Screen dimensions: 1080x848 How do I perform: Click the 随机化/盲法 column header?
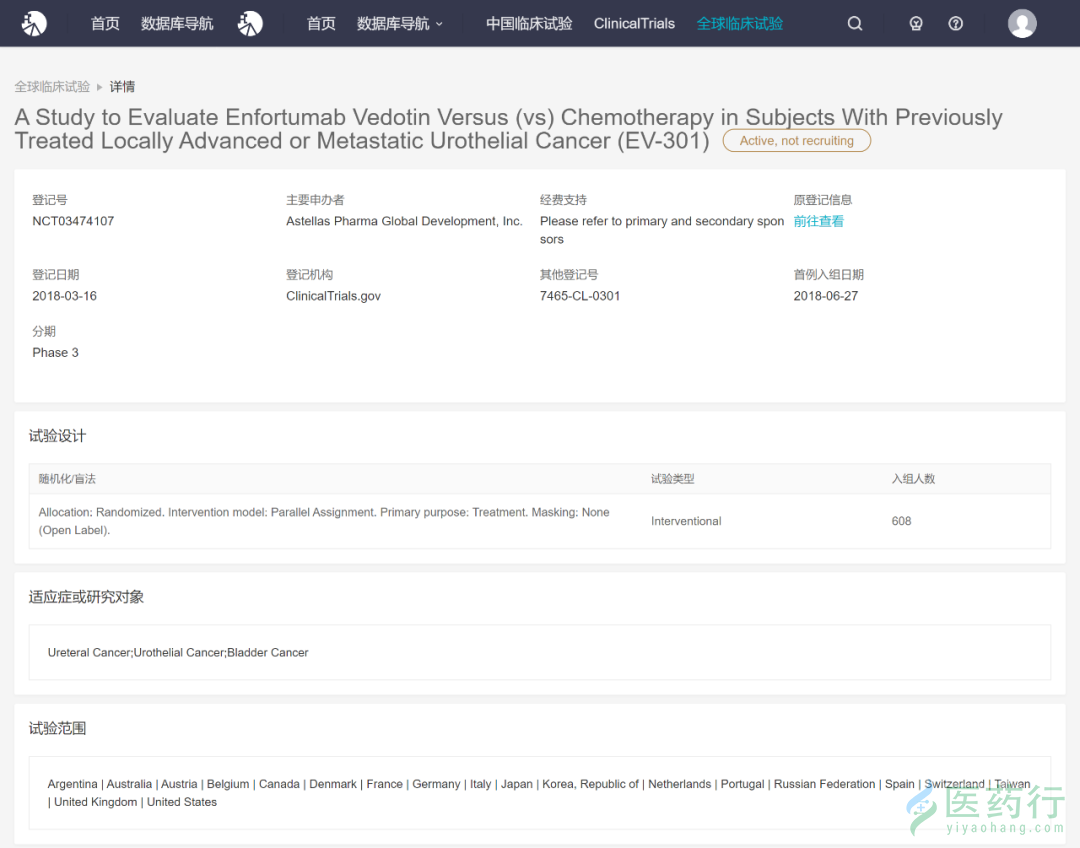[67, 479]
